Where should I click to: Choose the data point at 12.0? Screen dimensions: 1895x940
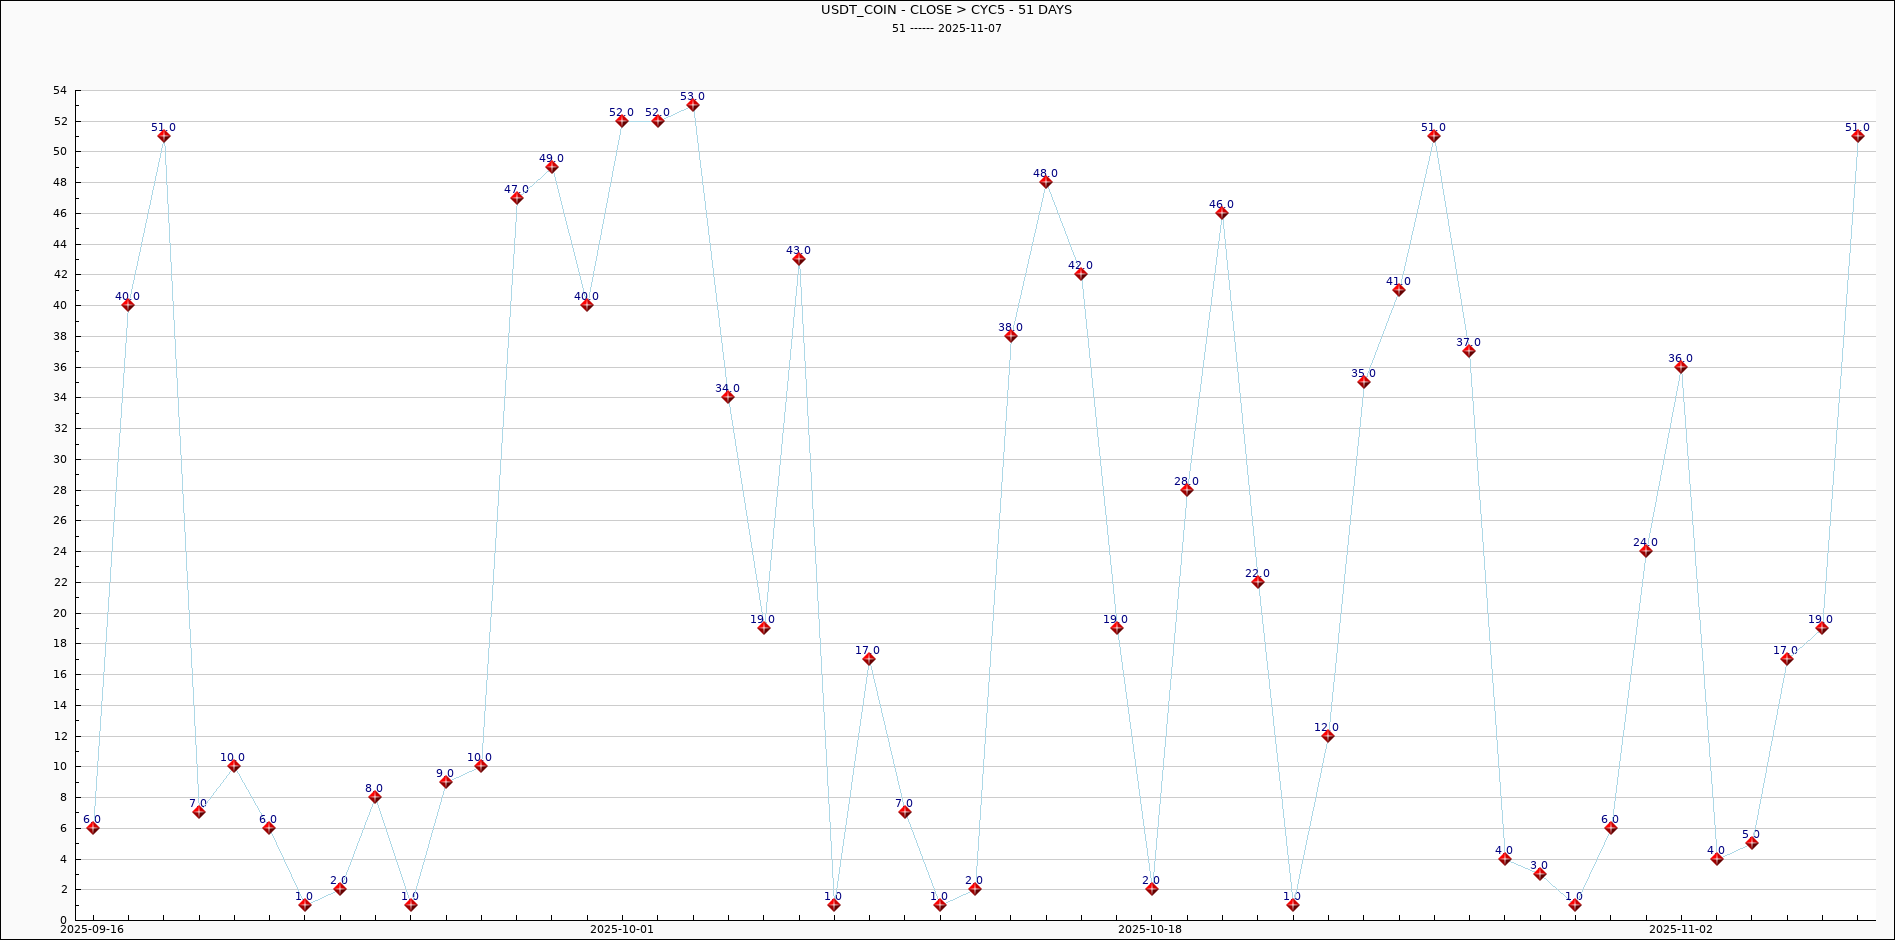(1327, 736)
